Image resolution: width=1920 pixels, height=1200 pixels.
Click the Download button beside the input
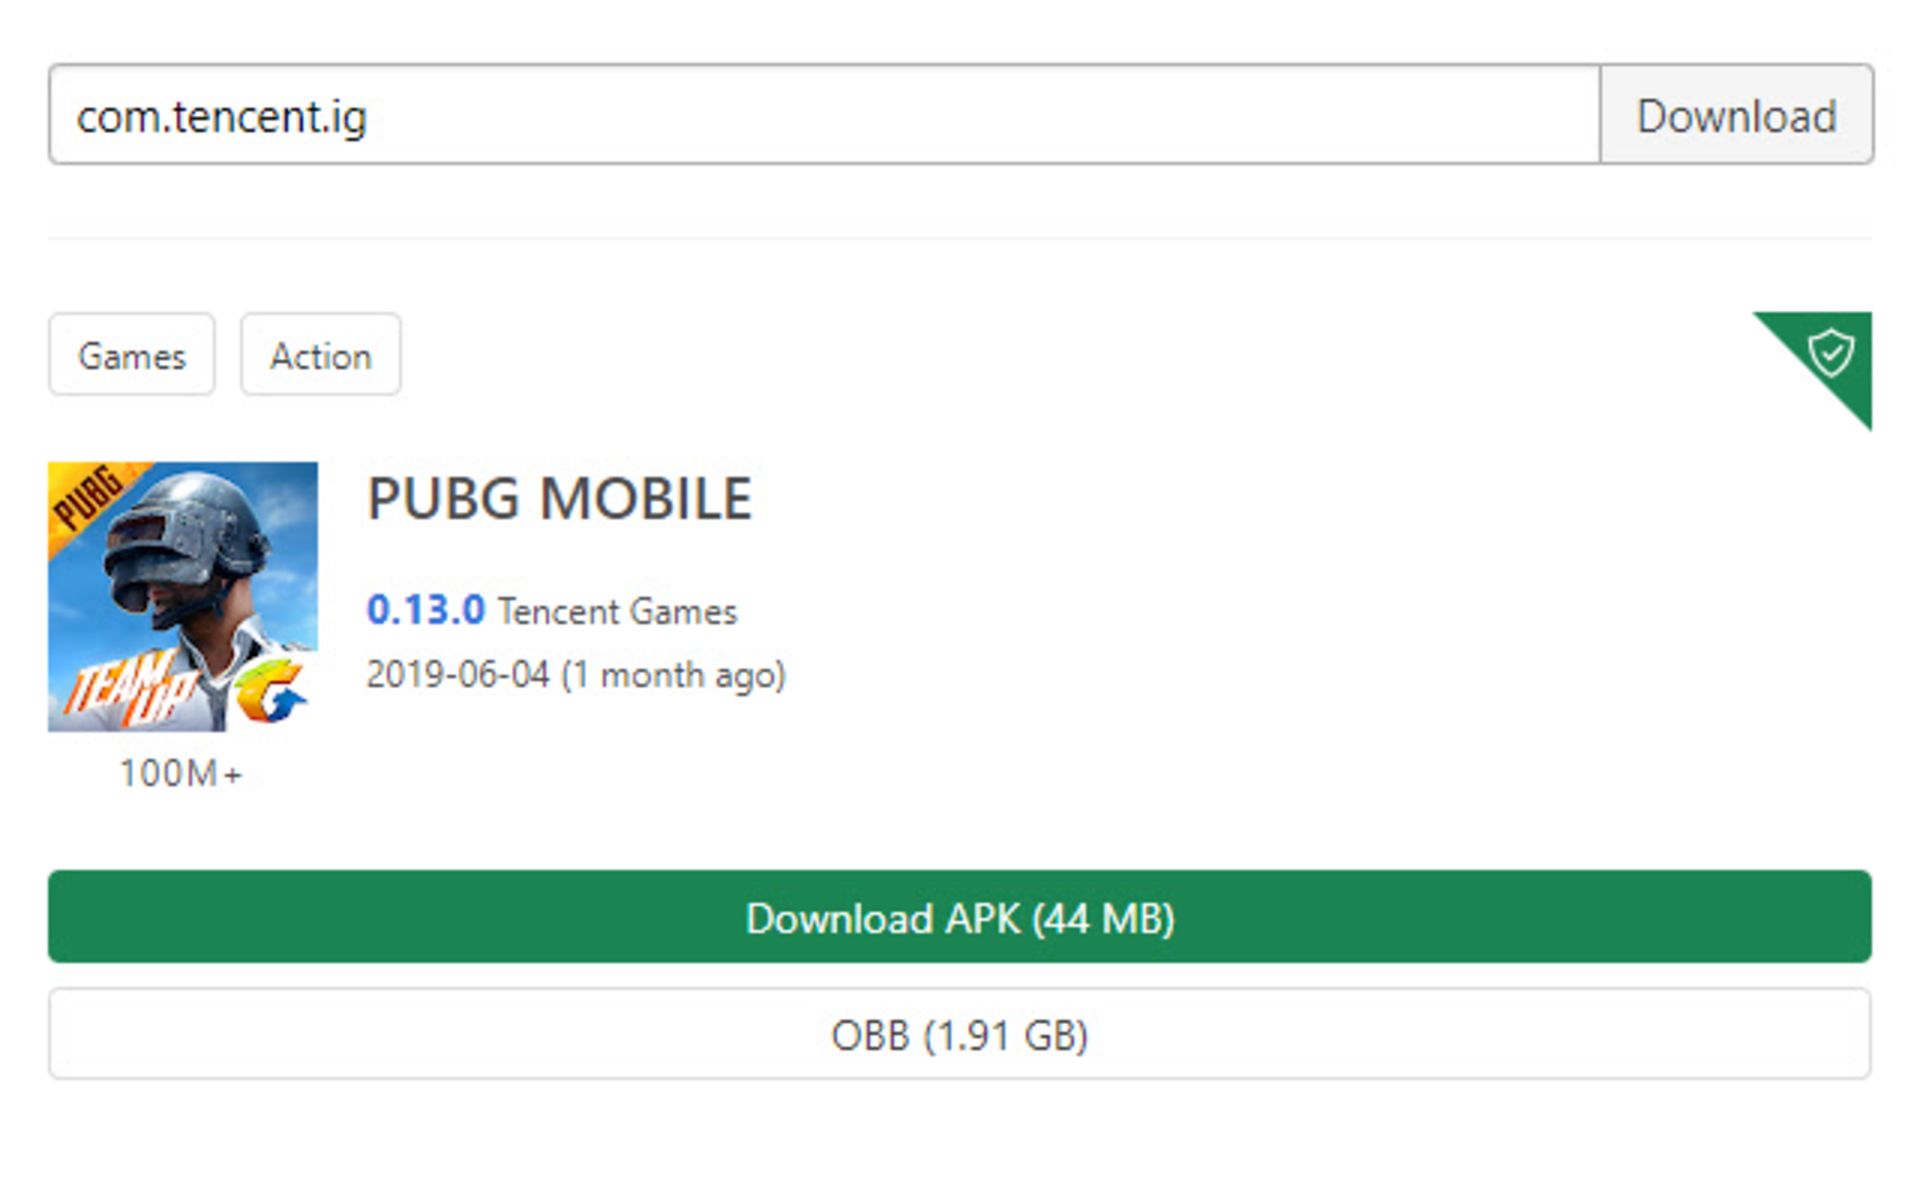[1736, 115]
